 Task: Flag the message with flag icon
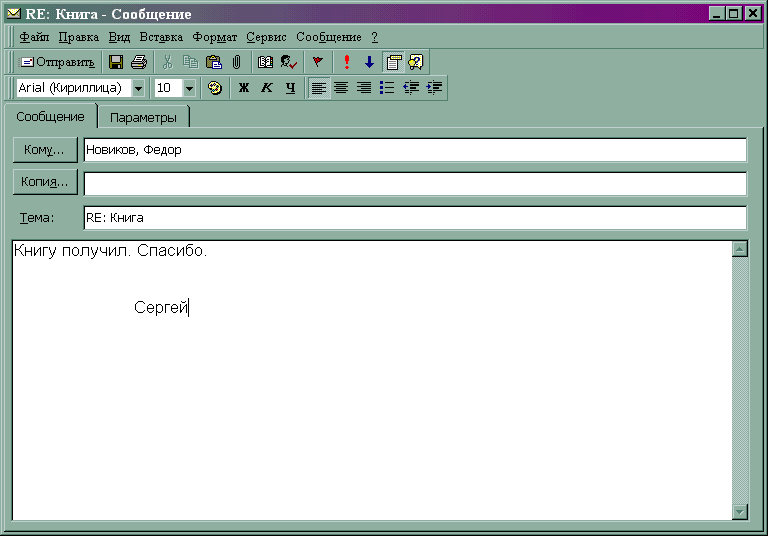point(317,62)
